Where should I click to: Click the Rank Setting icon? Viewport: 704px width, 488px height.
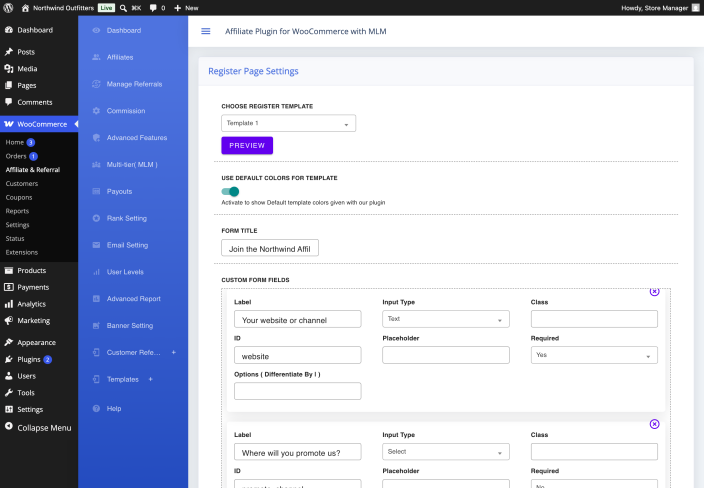pyautogui.click(x=96, y=218)
